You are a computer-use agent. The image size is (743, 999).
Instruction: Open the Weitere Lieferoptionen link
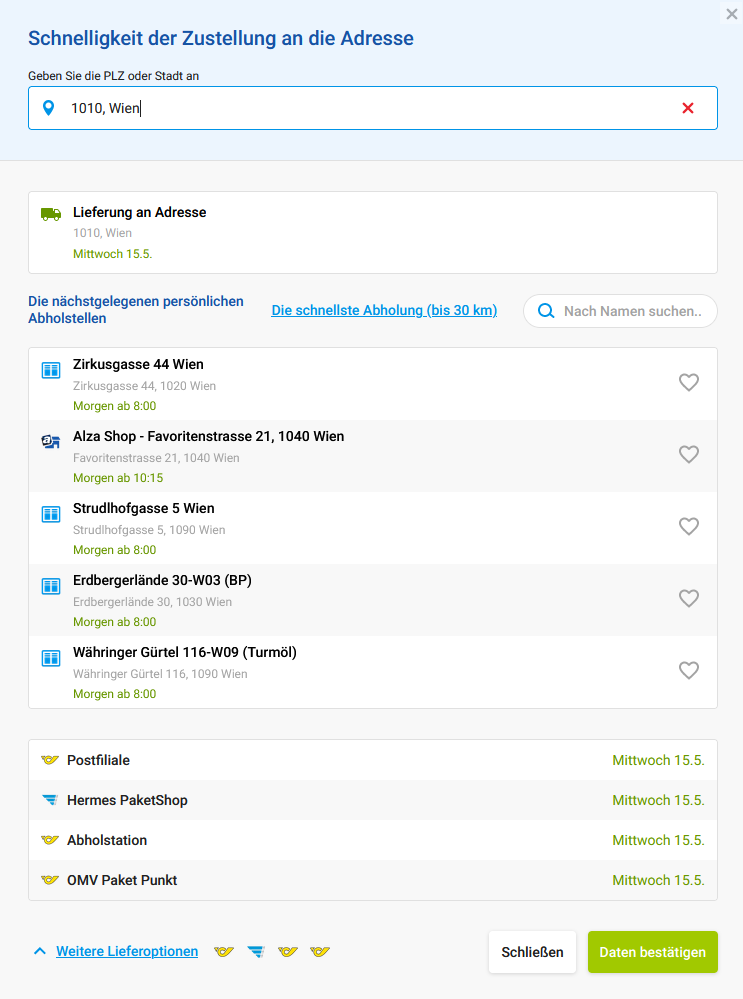click(x=127, y=951)
